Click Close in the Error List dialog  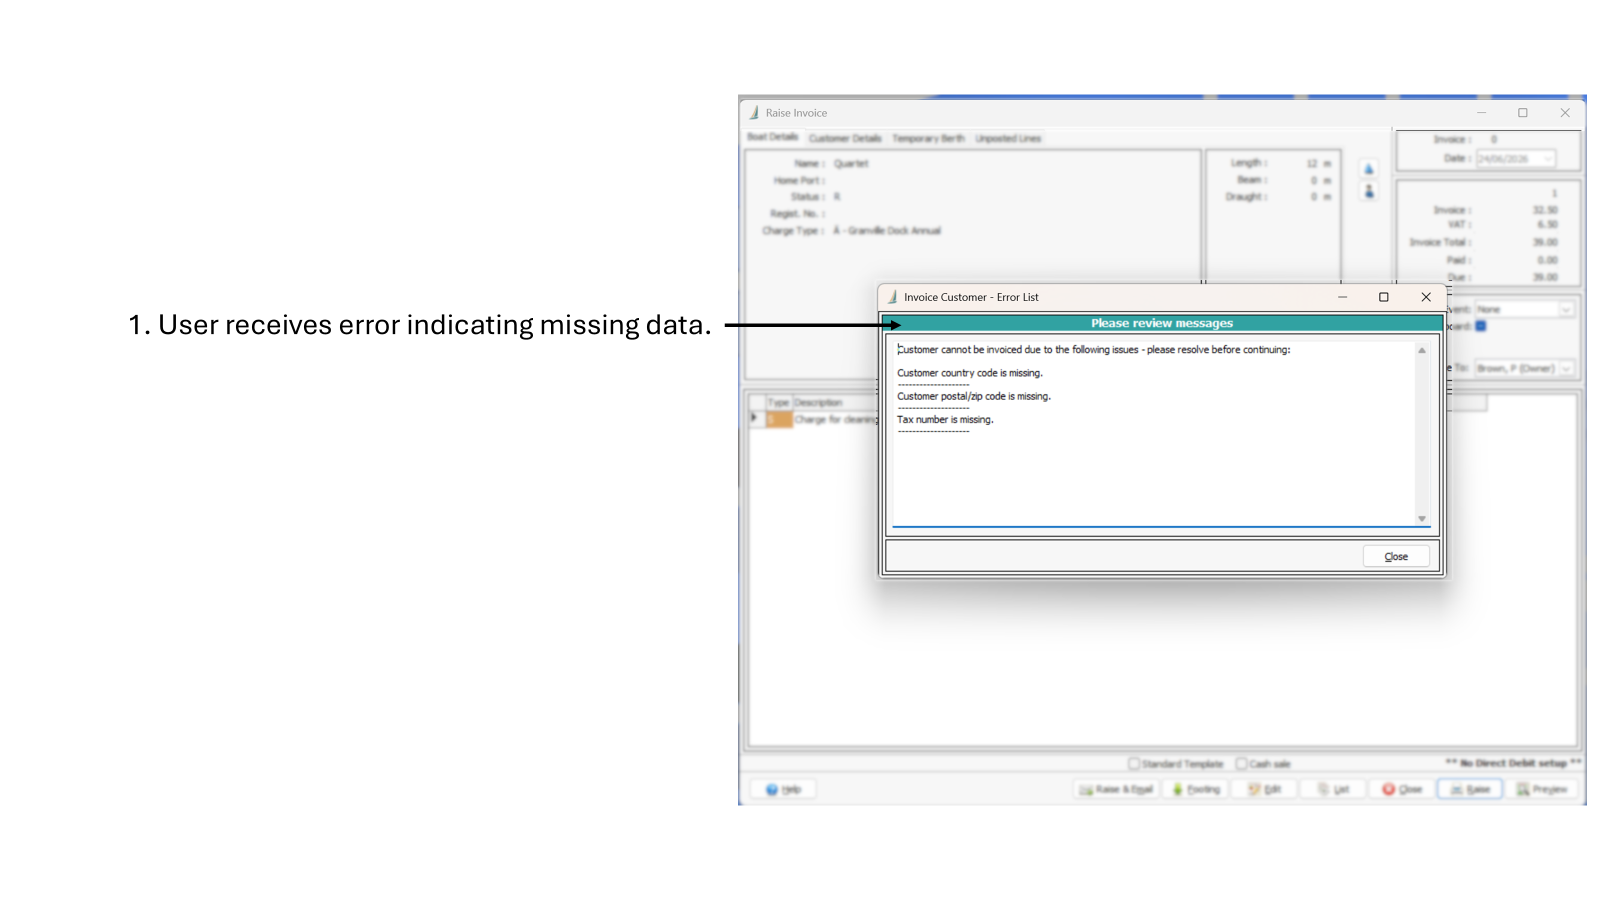point(1396,556)
